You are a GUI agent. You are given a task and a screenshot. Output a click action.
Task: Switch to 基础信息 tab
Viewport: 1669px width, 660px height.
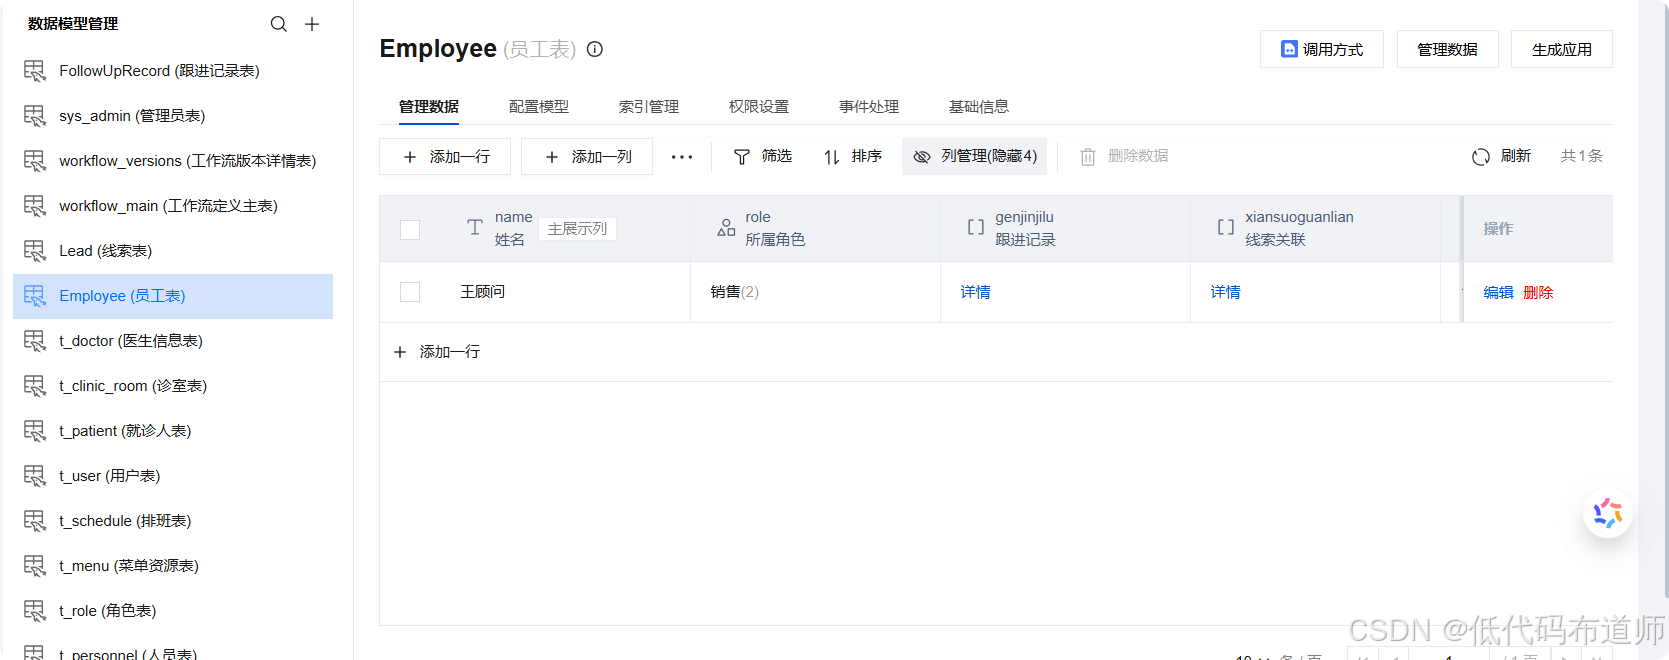[x=979, y=107]
